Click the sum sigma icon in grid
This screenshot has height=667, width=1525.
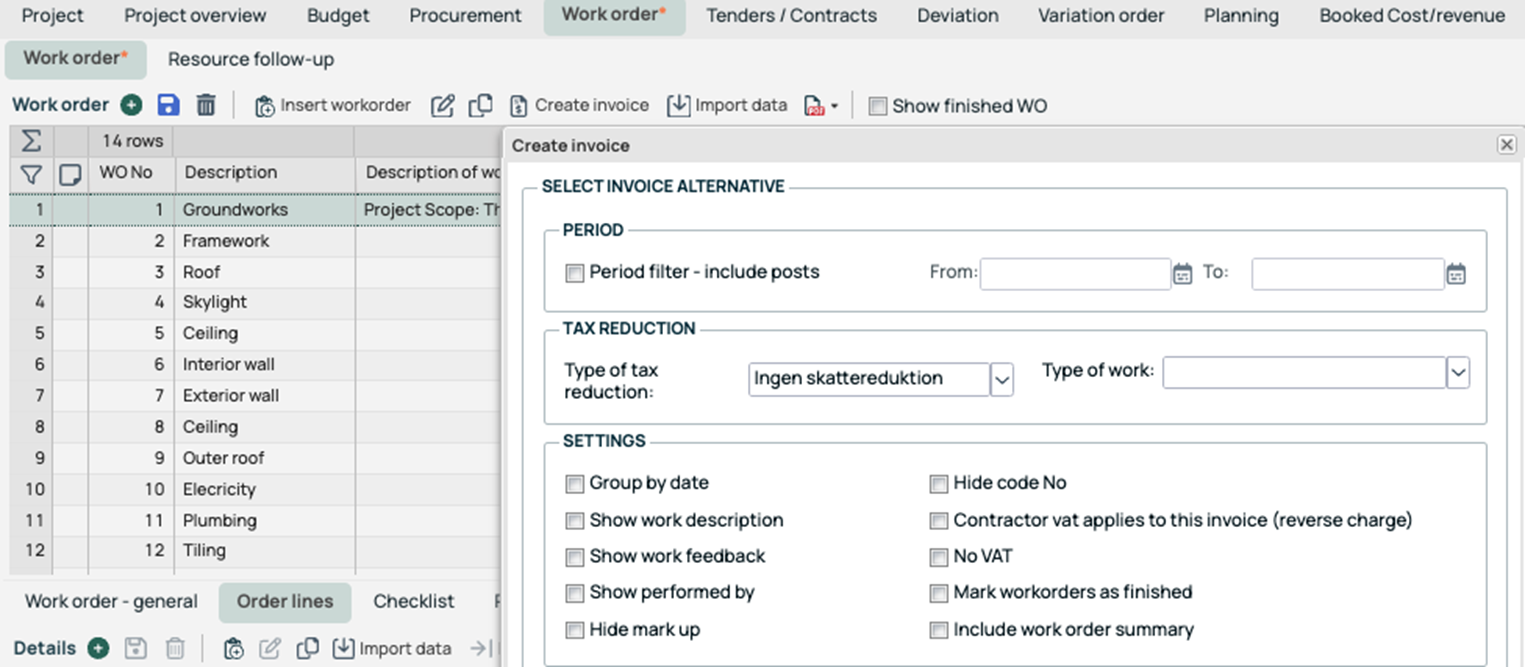31,141
